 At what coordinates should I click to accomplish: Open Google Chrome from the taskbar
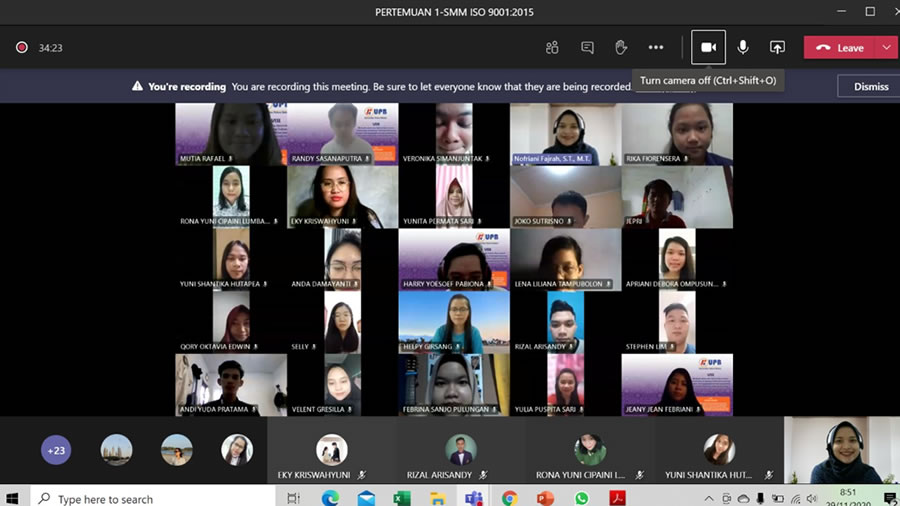[x=509, y=497]
